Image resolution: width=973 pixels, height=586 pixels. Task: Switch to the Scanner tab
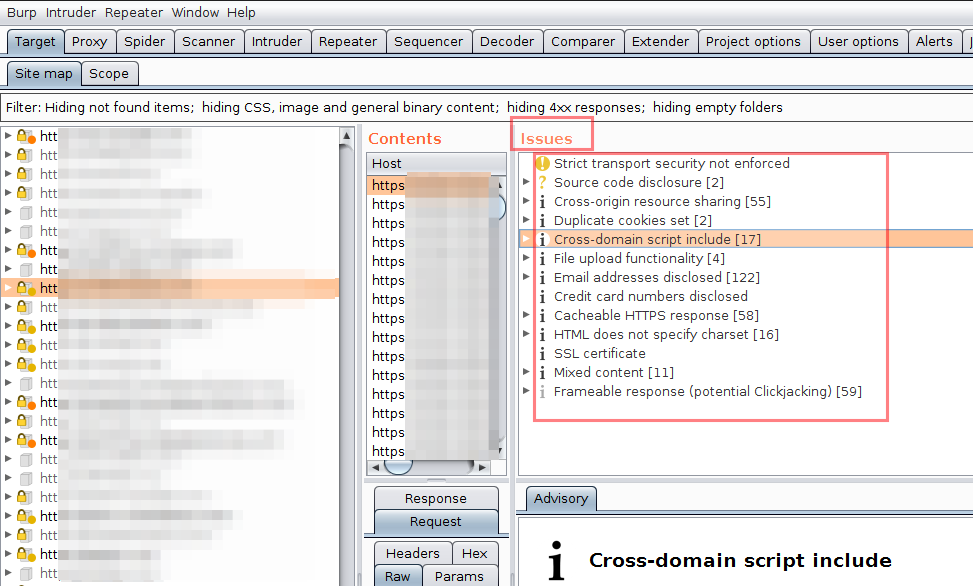[208, 42]
